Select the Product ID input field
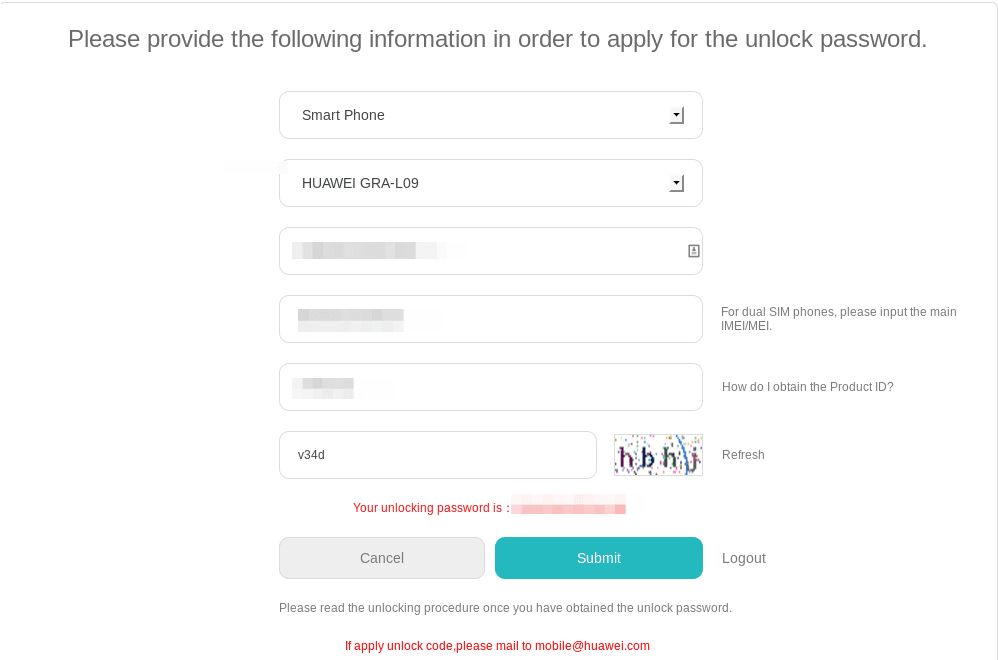 pyautogui.click(x=491, y=387)
